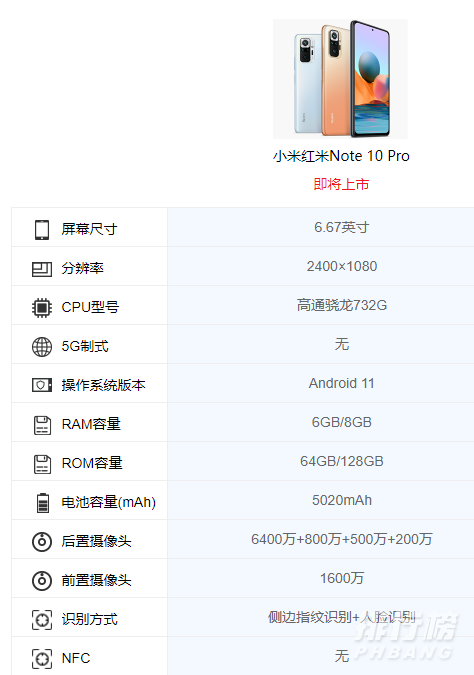The height and width of the screenshot is (675, 474).
Task: Click the shield icon beside 操作系统版本
Action: click(x=42, y=385)
